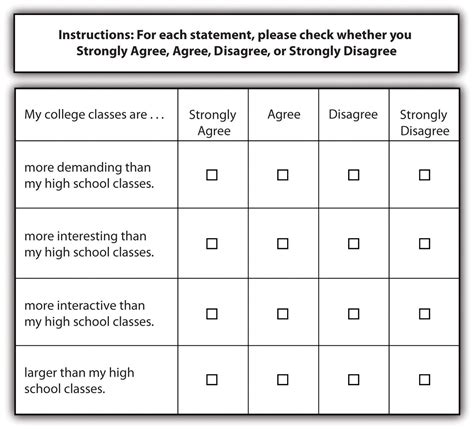Check Strongly Disagree for more interesting classes
This screenshot has width=474, height=429.
[424, 244]
